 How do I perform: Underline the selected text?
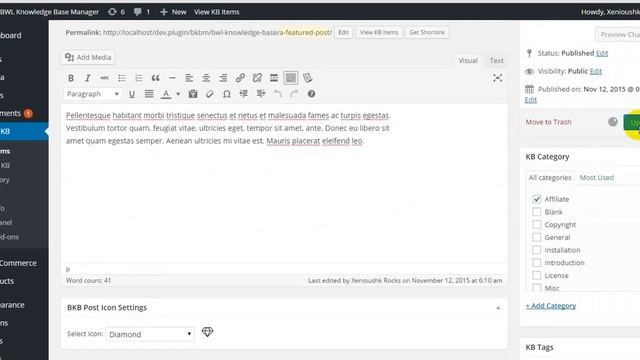click(x=131, y=94)
